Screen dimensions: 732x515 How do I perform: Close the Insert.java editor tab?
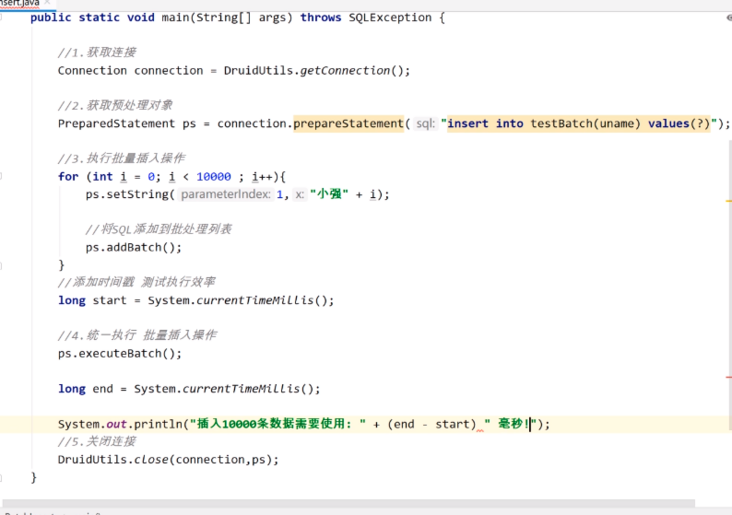click(x=47, y=3)
